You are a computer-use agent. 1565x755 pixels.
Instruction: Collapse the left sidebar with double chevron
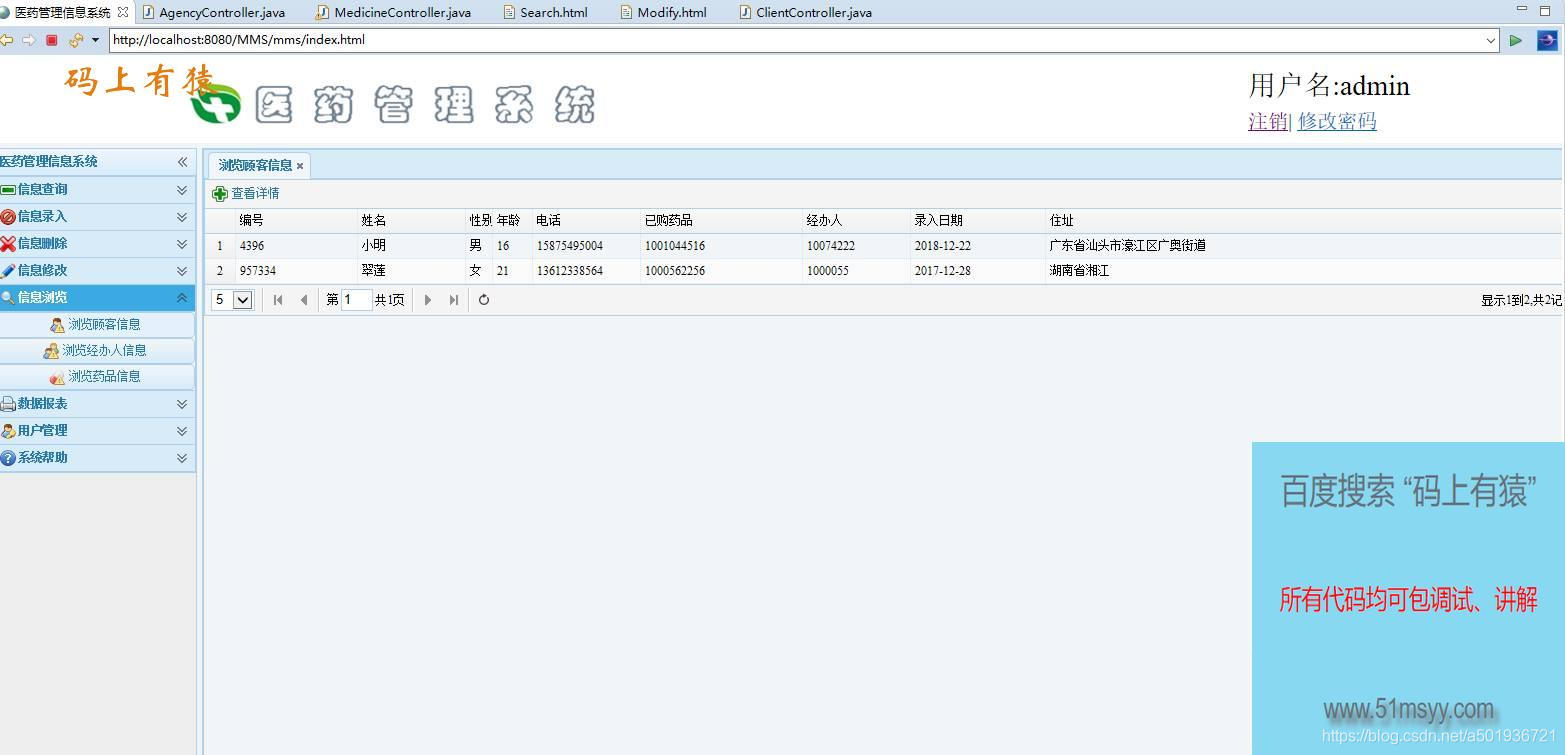tap(182, 162)
